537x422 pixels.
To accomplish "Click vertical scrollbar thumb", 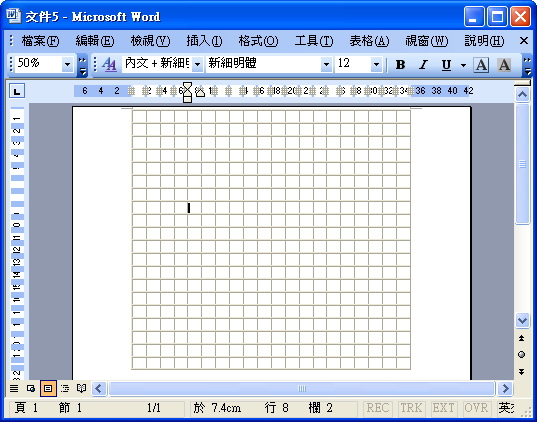I will point(522,164).
